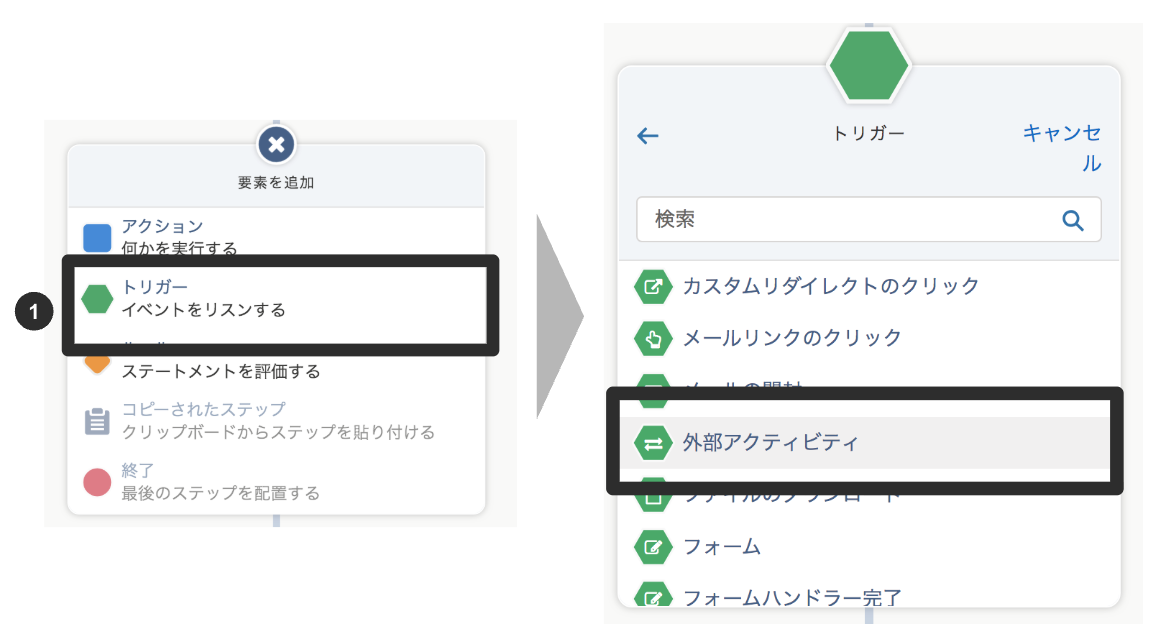The width and height of the screenshot is (1152, 644).
Task: Click the カスタムリダイレクトのクリック hexagon icon
Action: coord(653,287)
